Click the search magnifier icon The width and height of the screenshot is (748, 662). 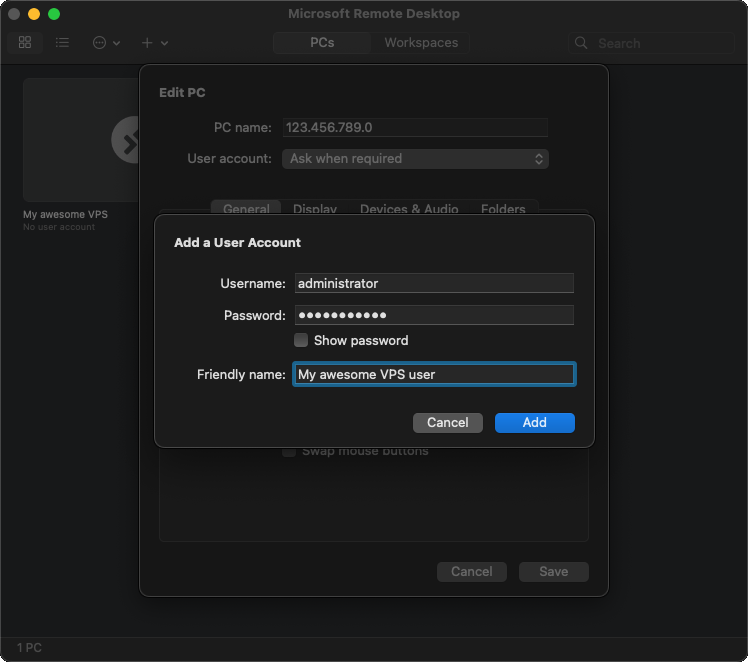pos(583,44)
